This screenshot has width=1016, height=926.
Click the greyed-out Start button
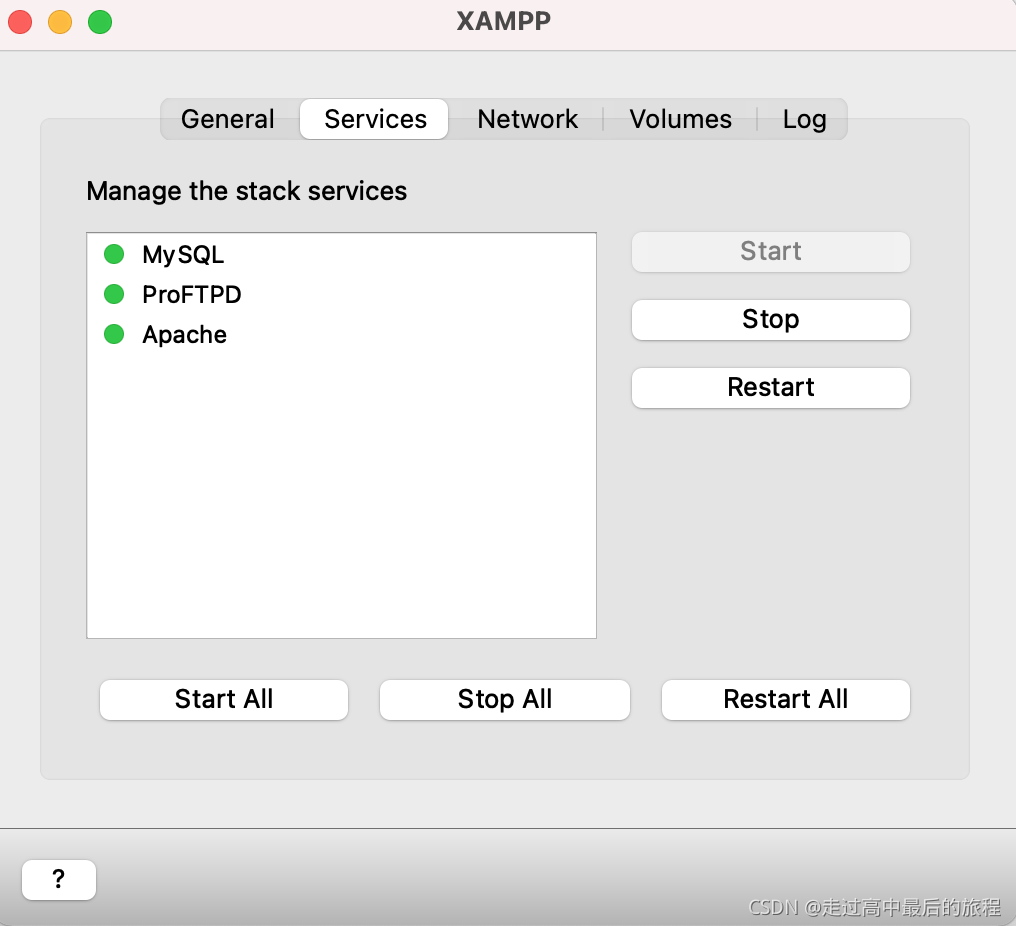[770, 251]
